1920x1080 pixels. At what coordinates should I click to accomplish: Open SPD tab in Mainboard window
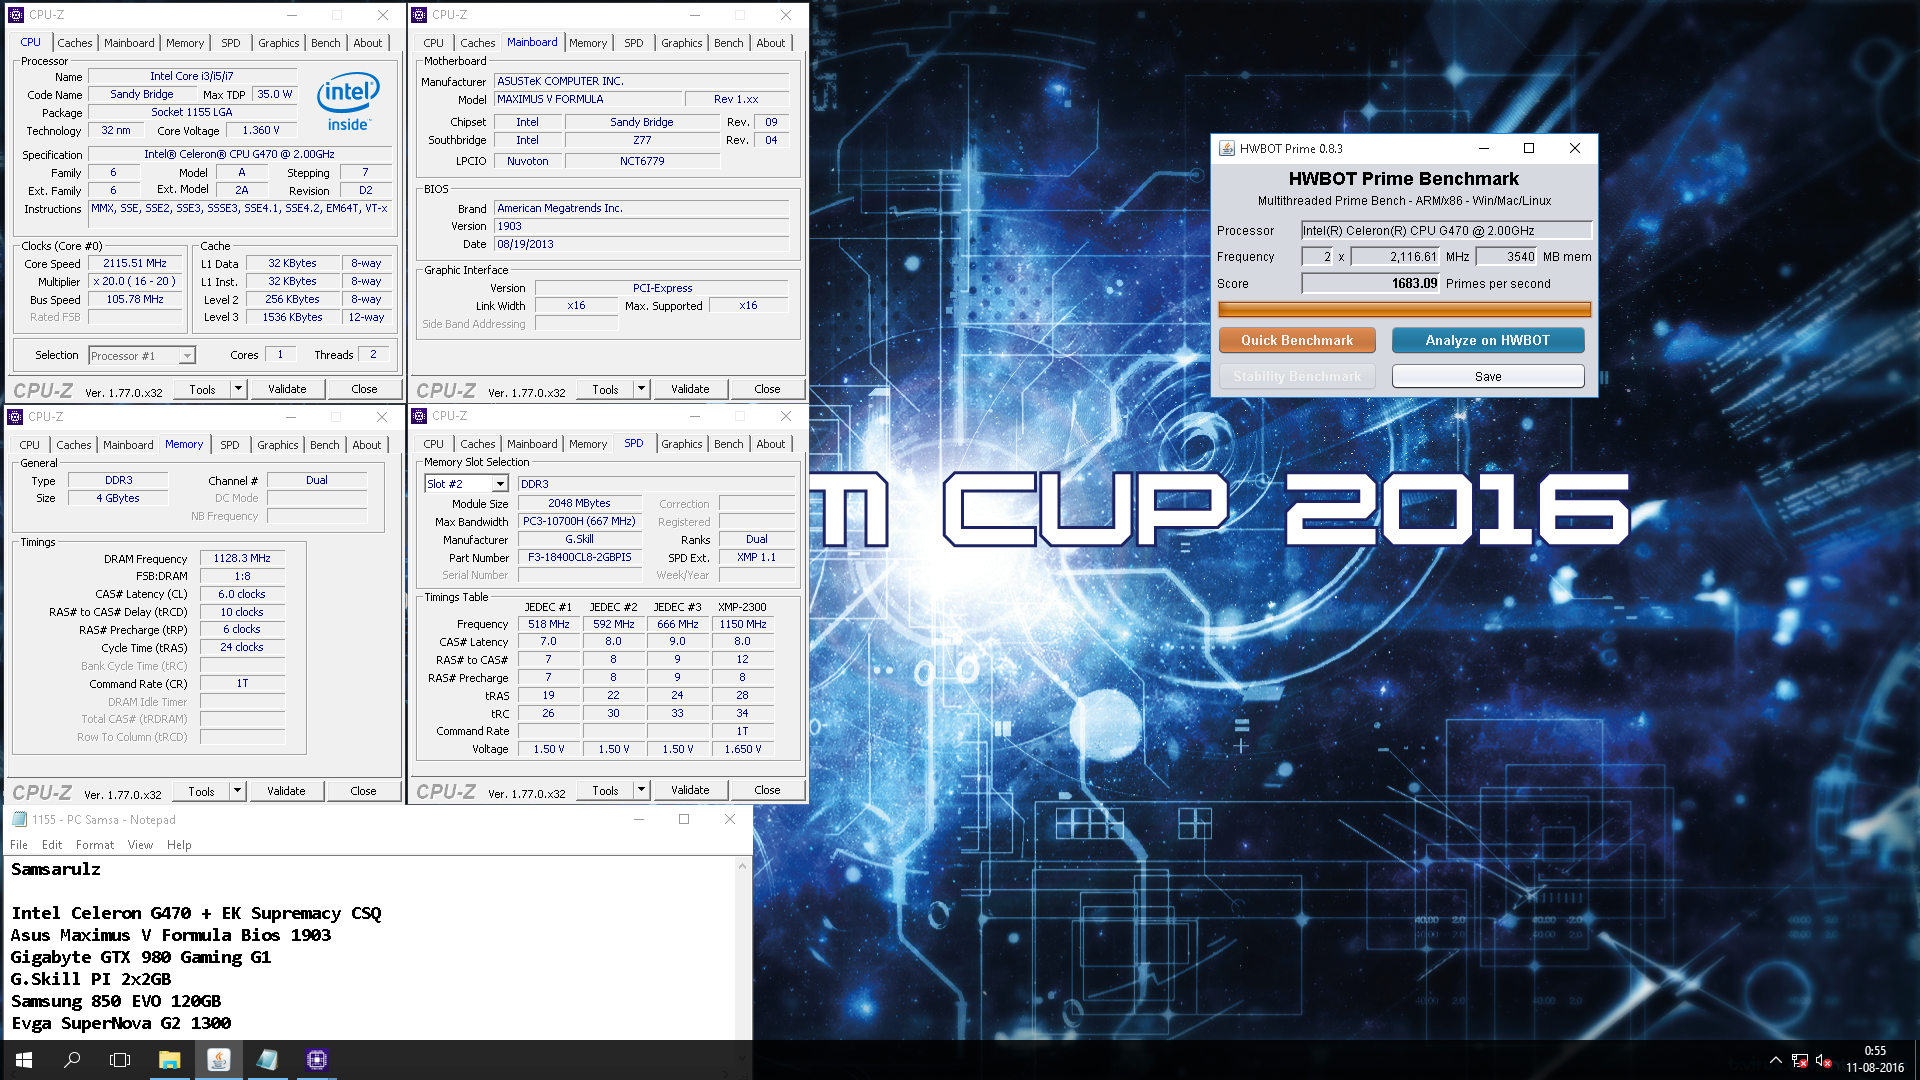[x=634, y=43]
